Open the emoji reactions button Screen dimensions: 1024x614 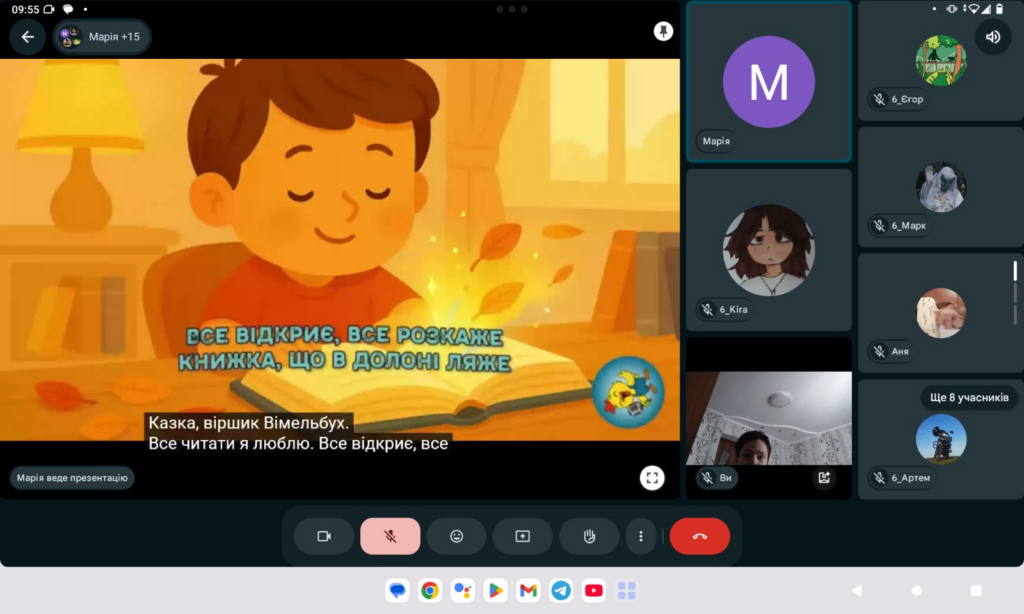pos(456,536)
